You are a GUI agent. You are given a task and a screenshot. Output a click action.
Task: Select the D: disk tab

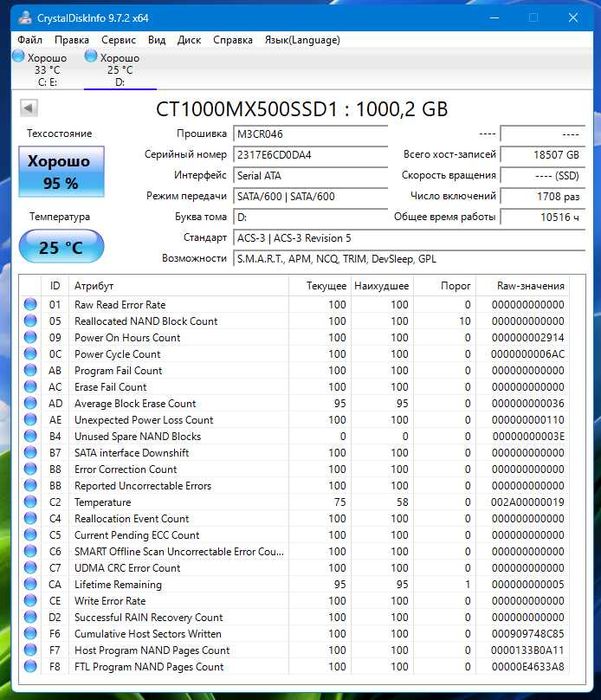click(x=120, y=69)
